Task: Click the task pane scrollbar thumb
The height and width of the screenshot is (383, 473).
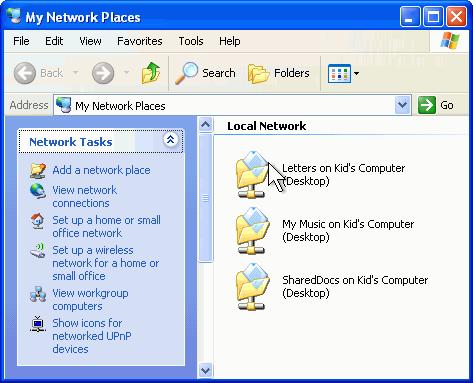Action: click(205, 198)
